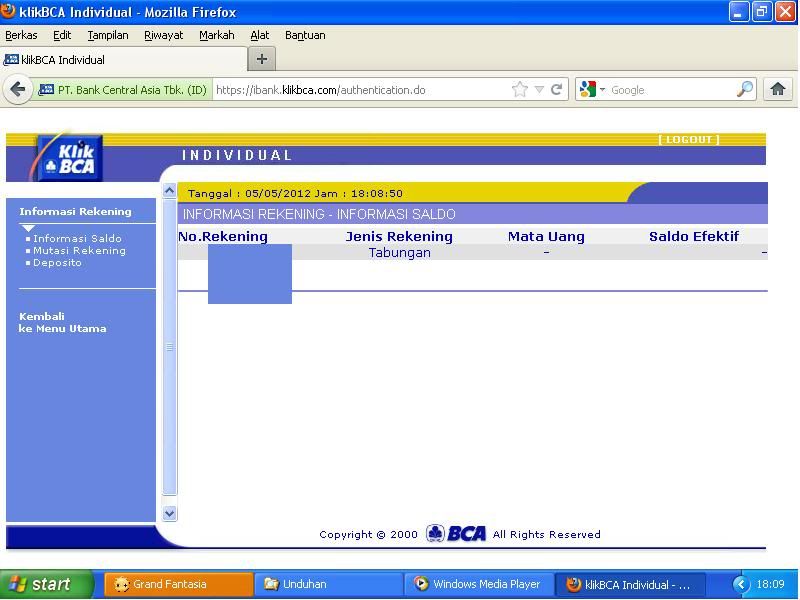The width and height of the screenshot is (800, 600).
Task: Open the Windows start button
Action: (x=47, y=584)
